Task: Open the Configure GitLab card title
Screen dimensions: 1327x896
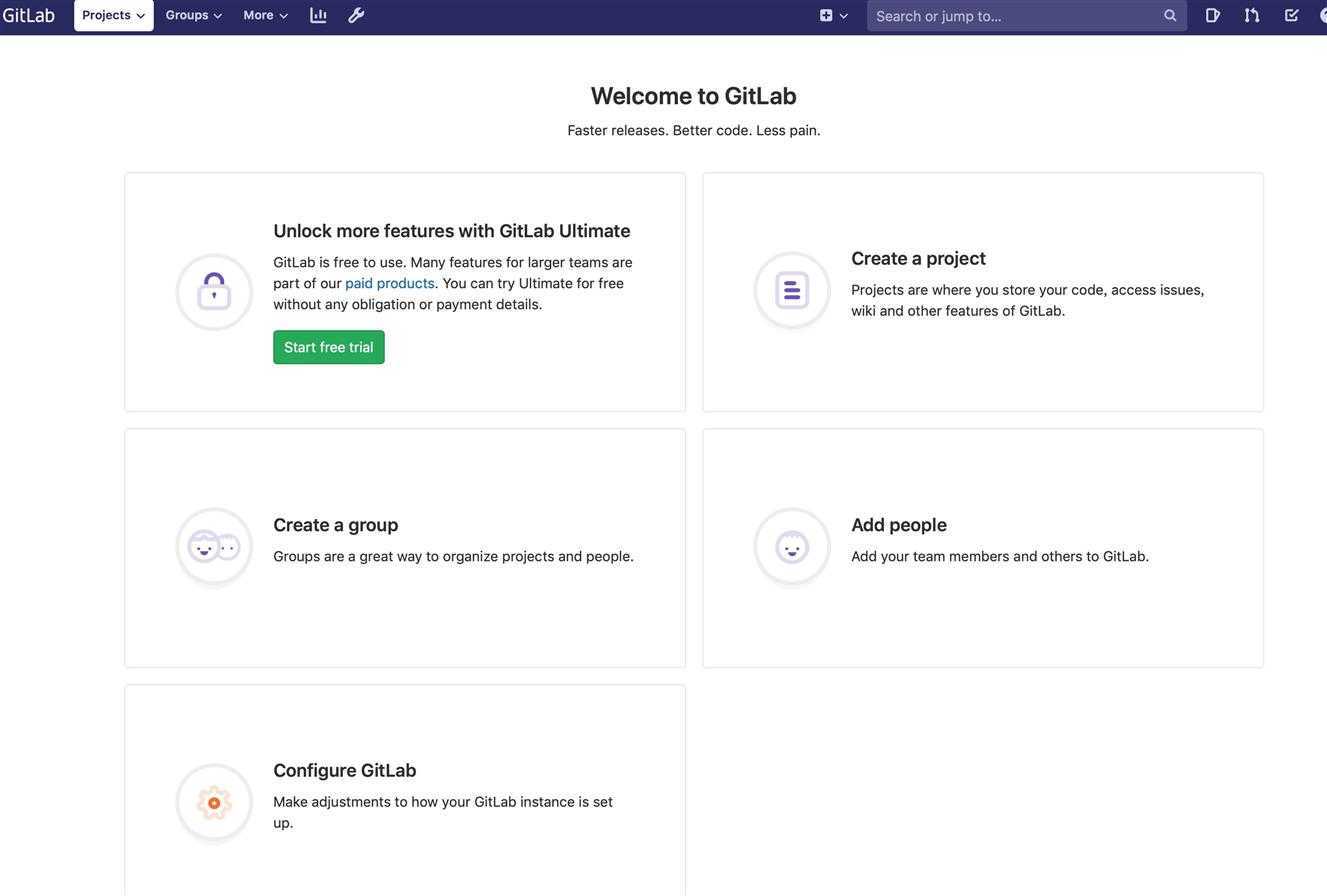Action: coord(345,771)
